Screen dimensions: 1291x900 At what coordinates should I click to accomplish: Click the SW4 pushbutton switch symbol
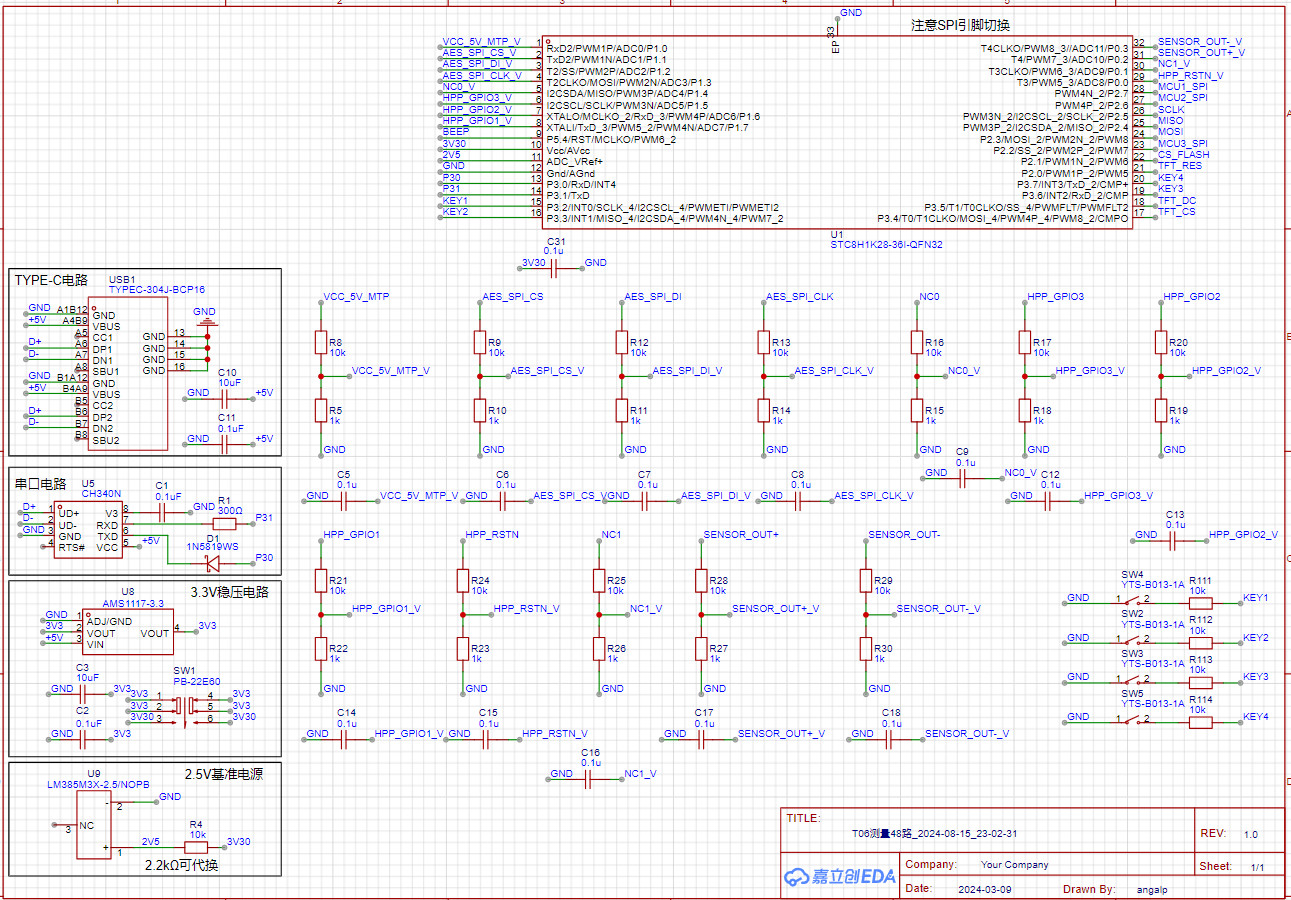pos(1133,601)
